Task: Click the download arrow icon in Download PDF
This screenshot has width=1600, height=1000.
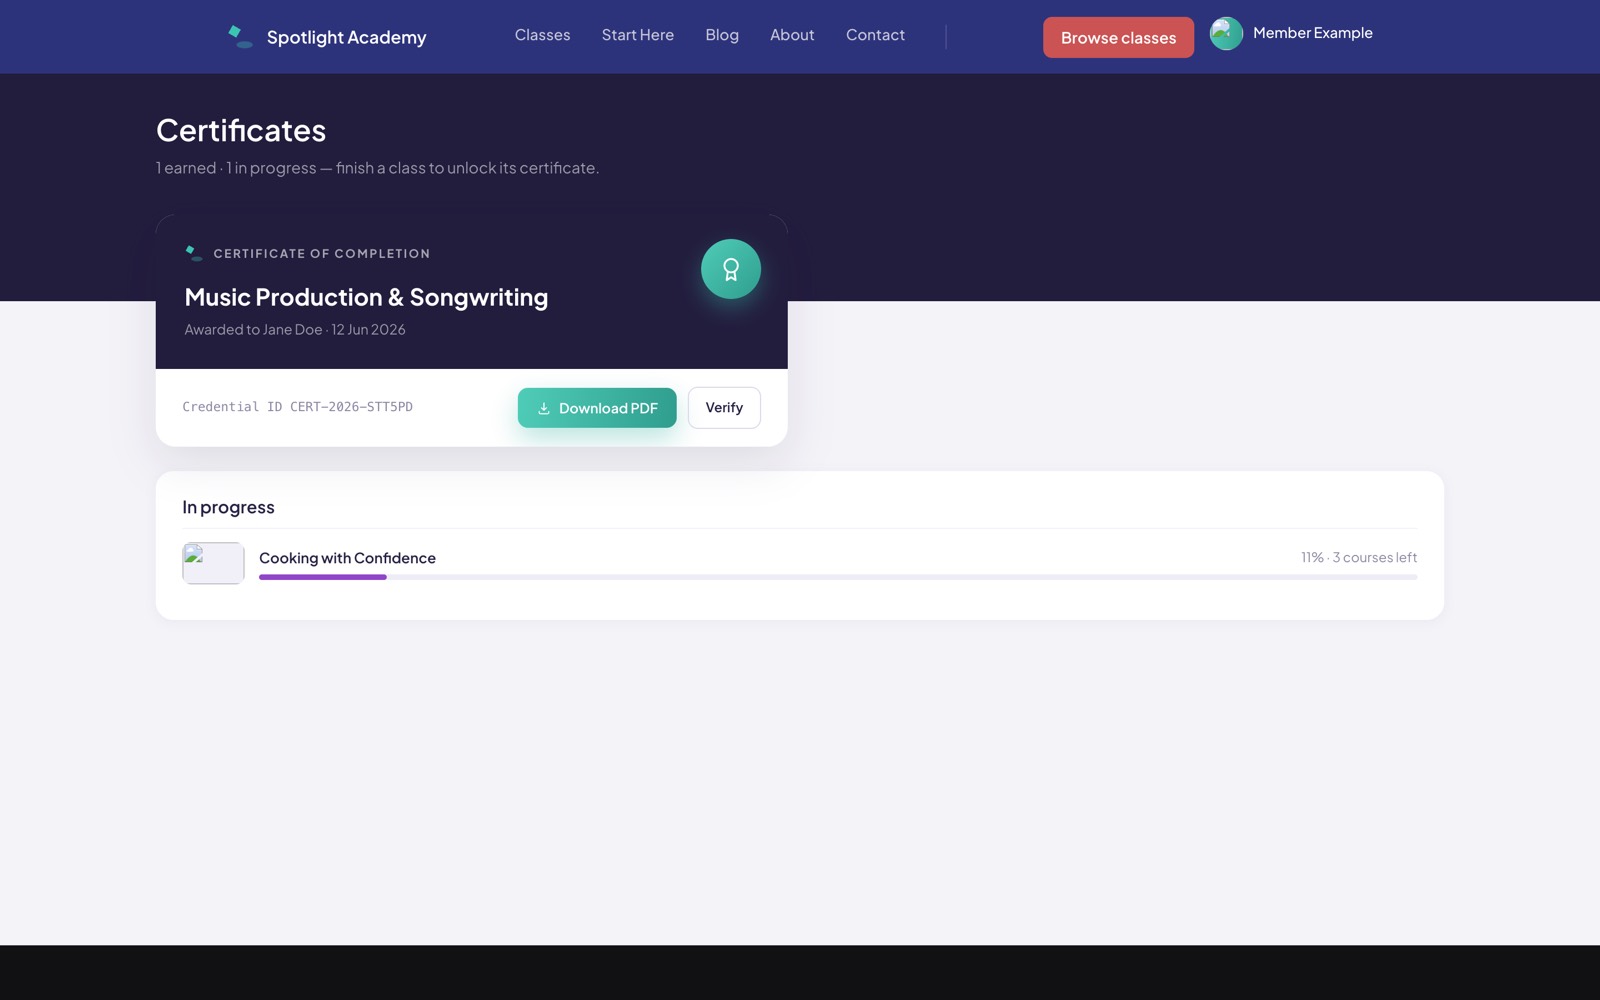Action: click(544, 408)
